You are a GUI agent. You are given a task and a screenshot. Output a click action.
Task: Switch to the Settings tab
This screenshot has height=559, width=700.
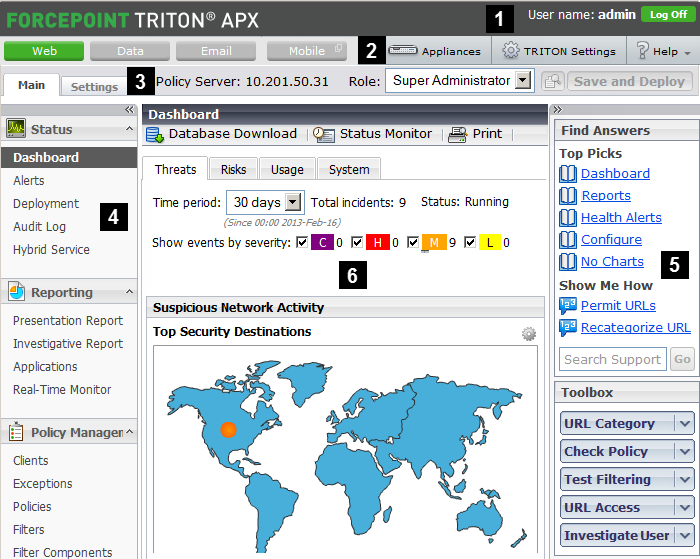tap(94, 86)
